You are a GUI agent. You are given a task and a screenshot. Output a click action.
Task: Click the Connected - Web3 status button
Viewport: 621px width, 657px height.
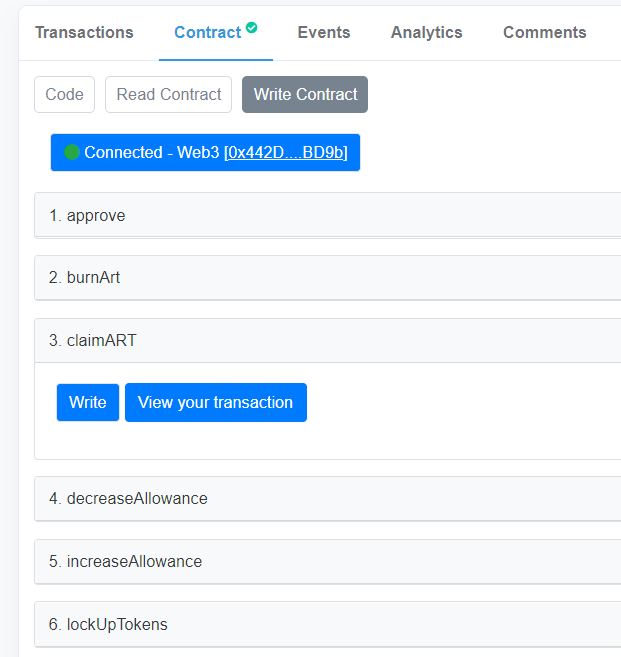[x=205, y=153]
